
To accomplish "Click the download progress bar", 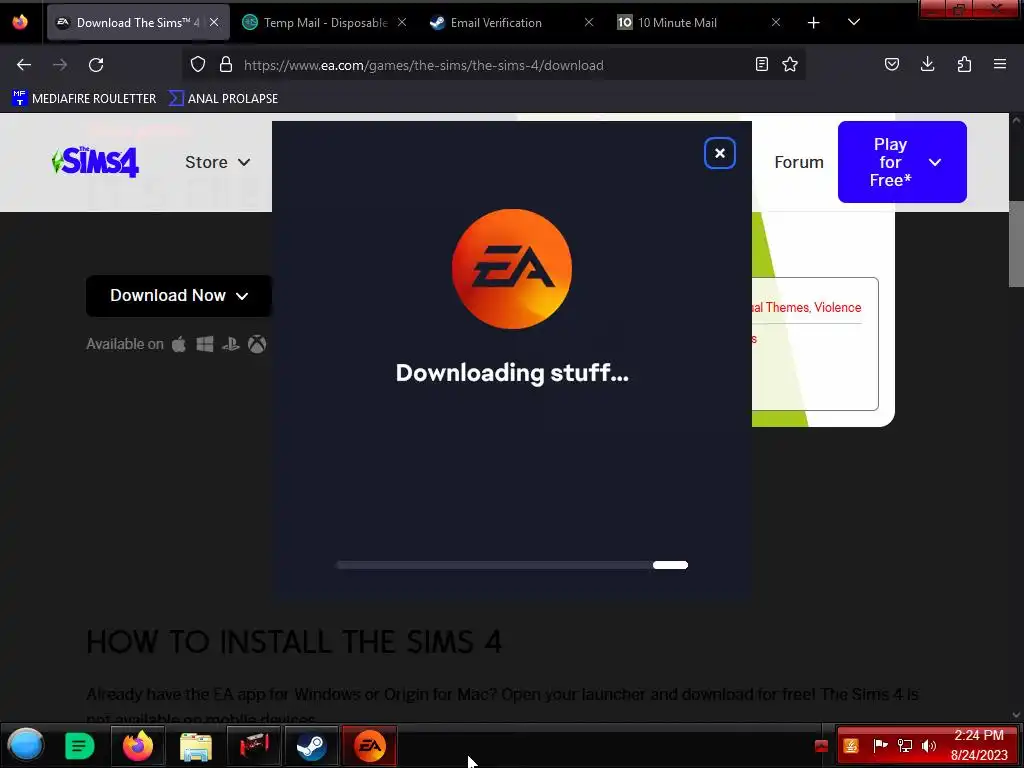I will [512, 565].
